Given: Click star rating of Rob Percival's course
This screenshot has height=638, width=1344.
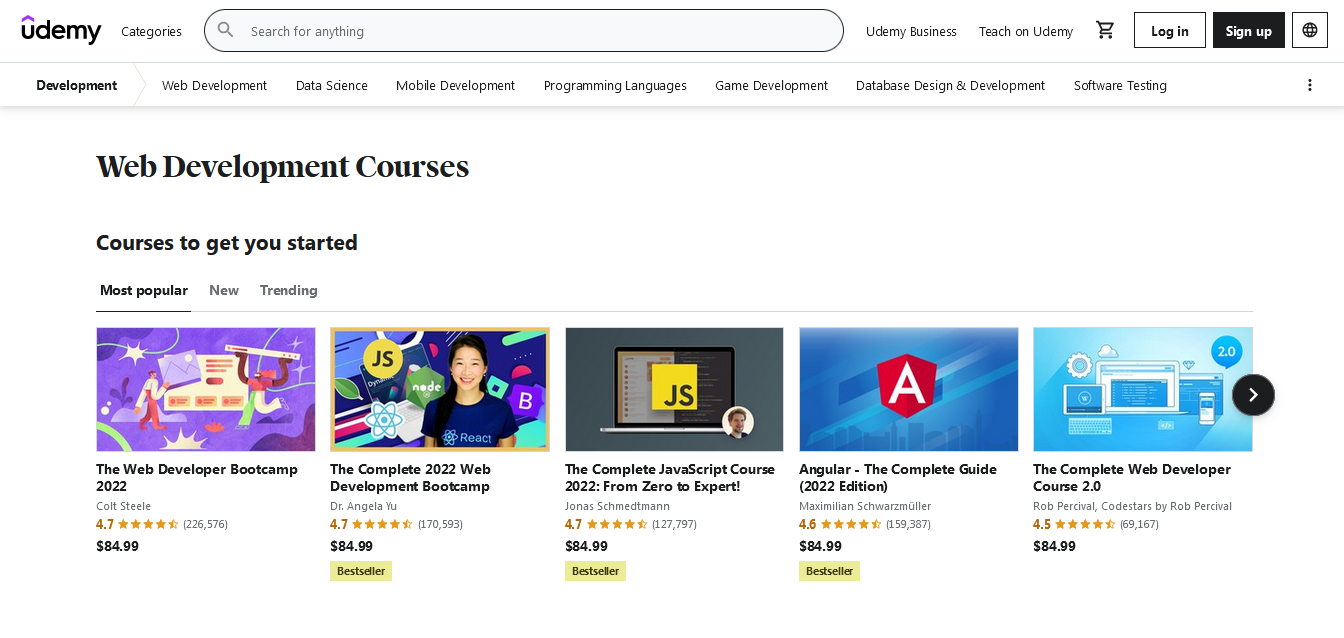Looking at the screenshot, I should click(x=1085, y=524).
